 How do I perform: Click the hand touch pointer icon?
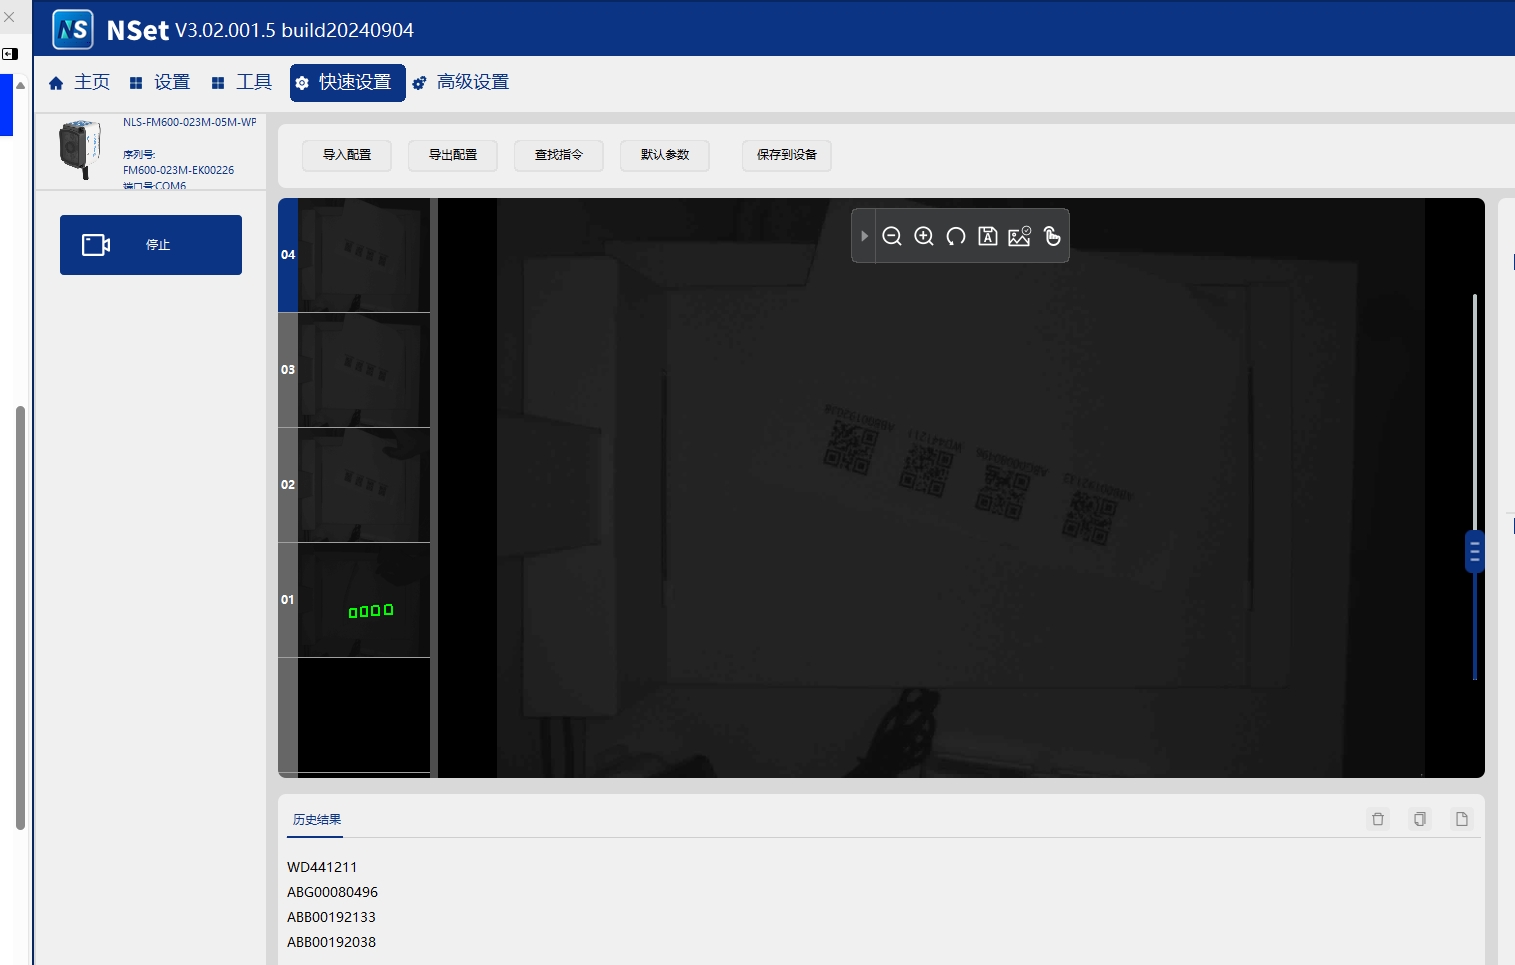1052,236
